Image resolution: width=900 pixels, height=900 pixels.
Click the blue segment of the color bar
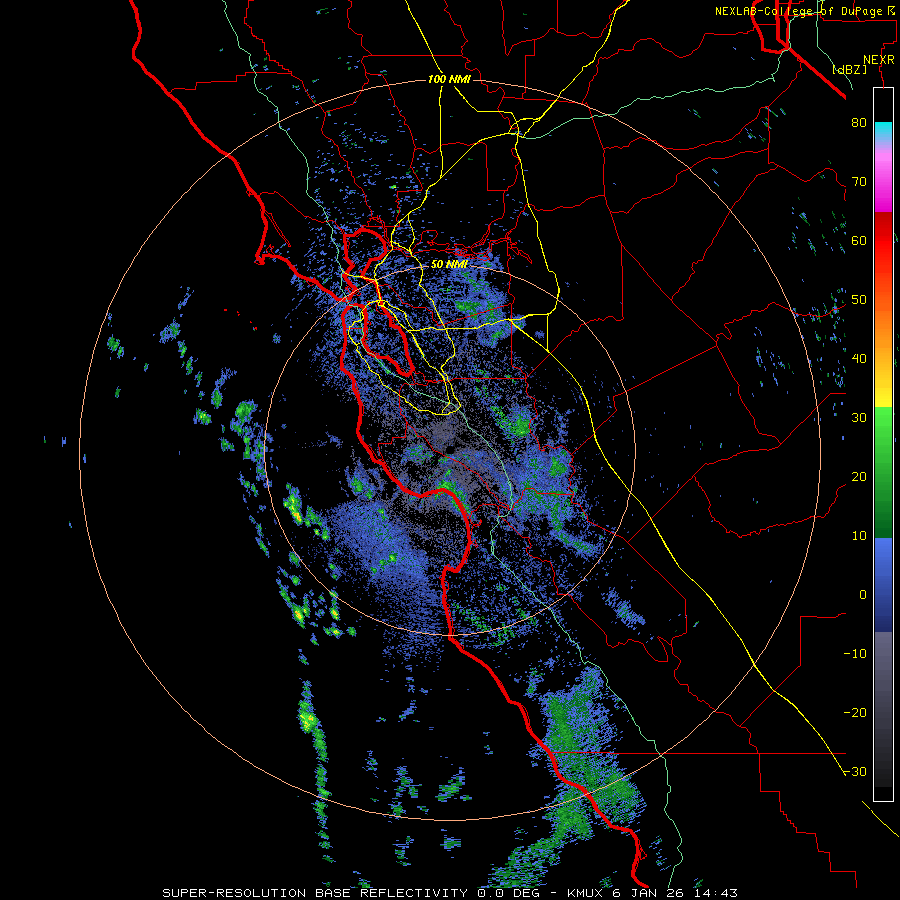[x=883, y=585]
